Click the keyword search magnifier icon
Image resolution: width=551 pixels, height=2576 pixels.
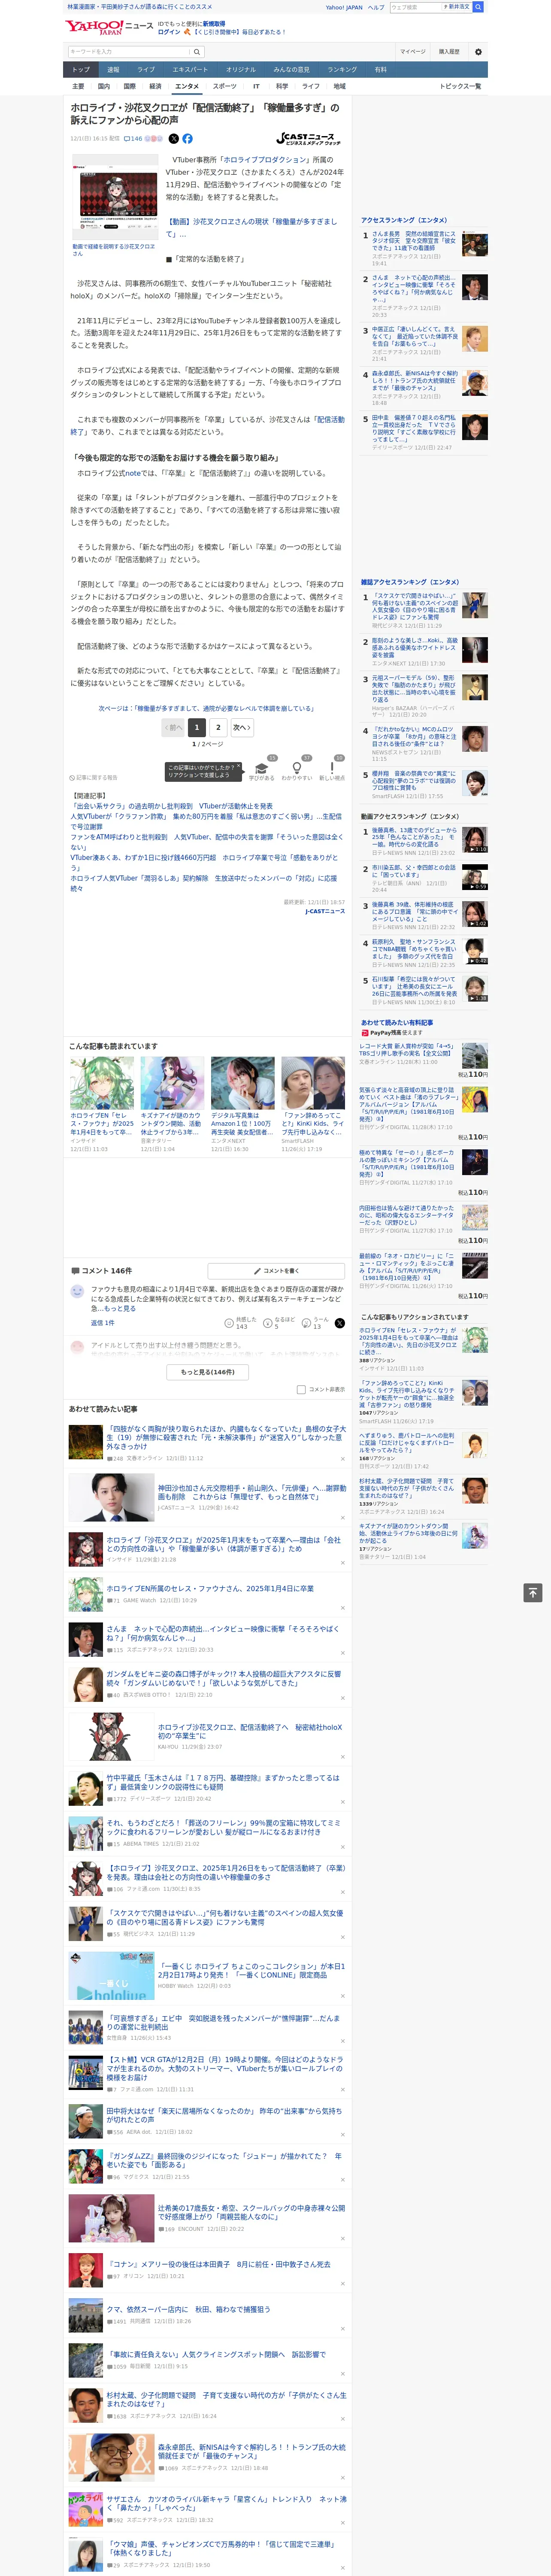[197, 51]
